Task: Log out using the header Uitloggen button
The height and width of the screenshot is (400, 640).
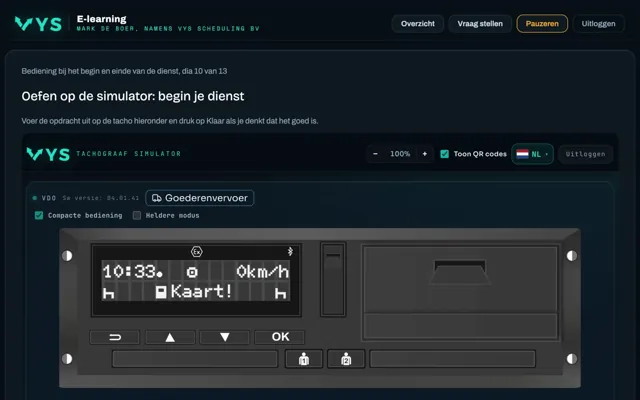Action: tap(598, 24)
